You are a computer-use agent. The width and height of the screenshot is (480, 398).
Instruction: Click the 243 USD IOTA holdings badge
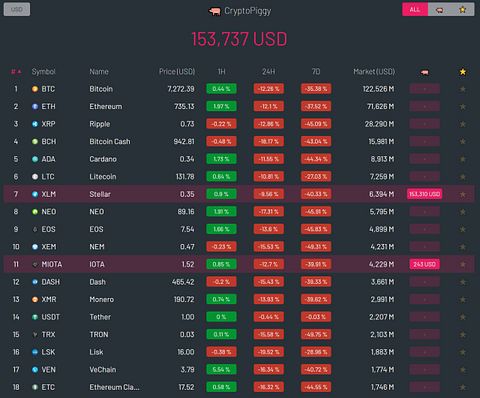pos(424,264)
